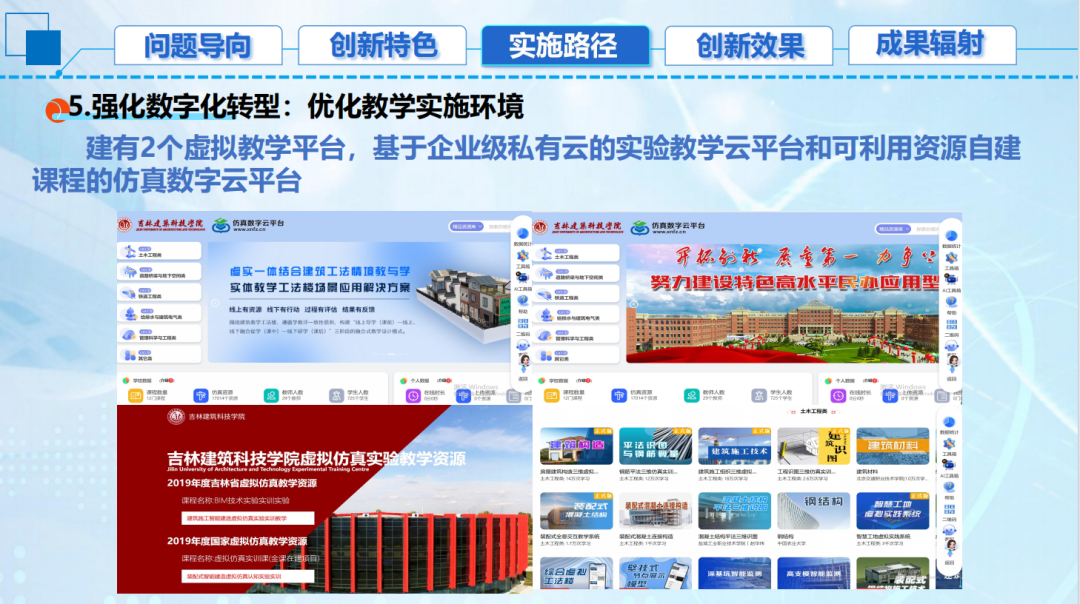Open the 深基坑智能监测 course thumbnail
Image resolution: width=1080 pixels, height=604 pixels.
pyautogui.click(x=734, y=574)
